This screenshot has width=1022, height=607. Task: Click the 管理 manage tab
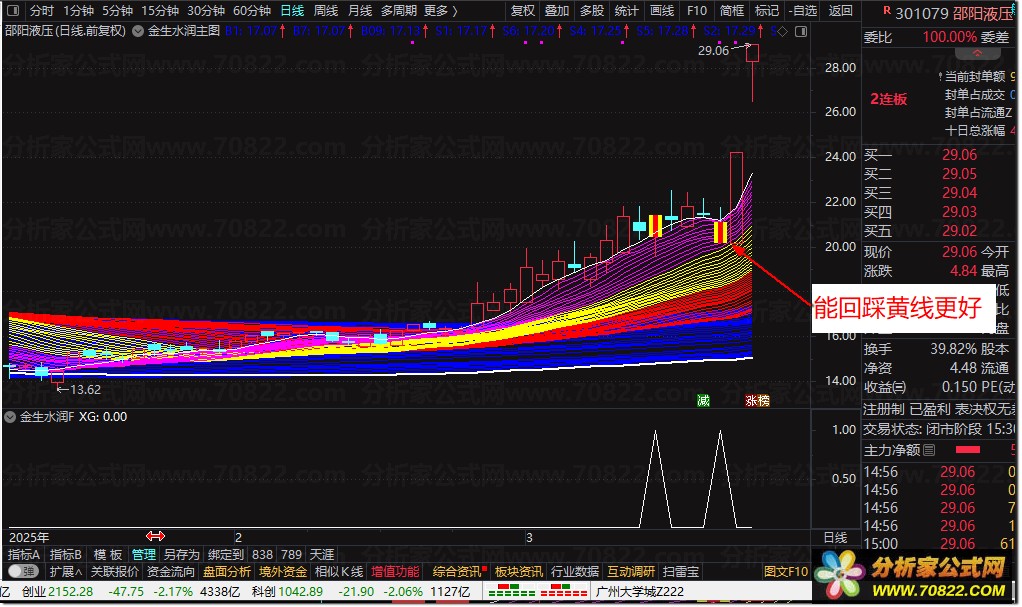pyautogui.click(x=144, y=554)
